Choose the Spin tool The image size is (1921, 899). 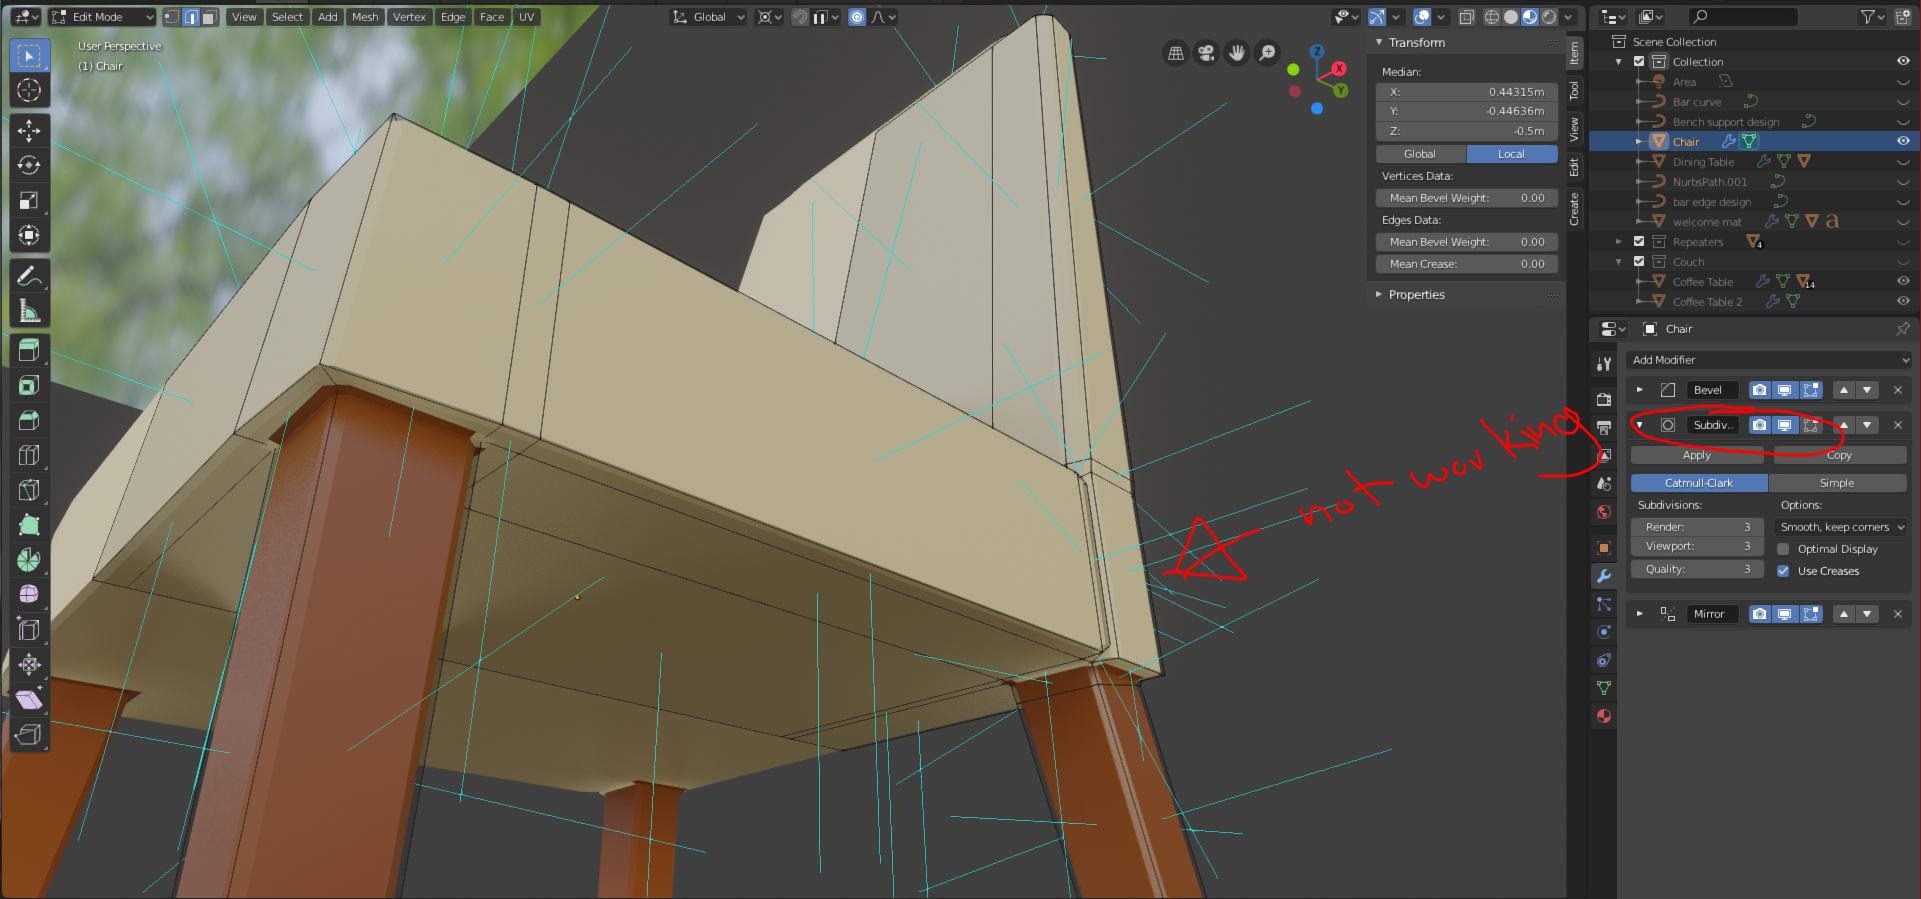[29, 559]
